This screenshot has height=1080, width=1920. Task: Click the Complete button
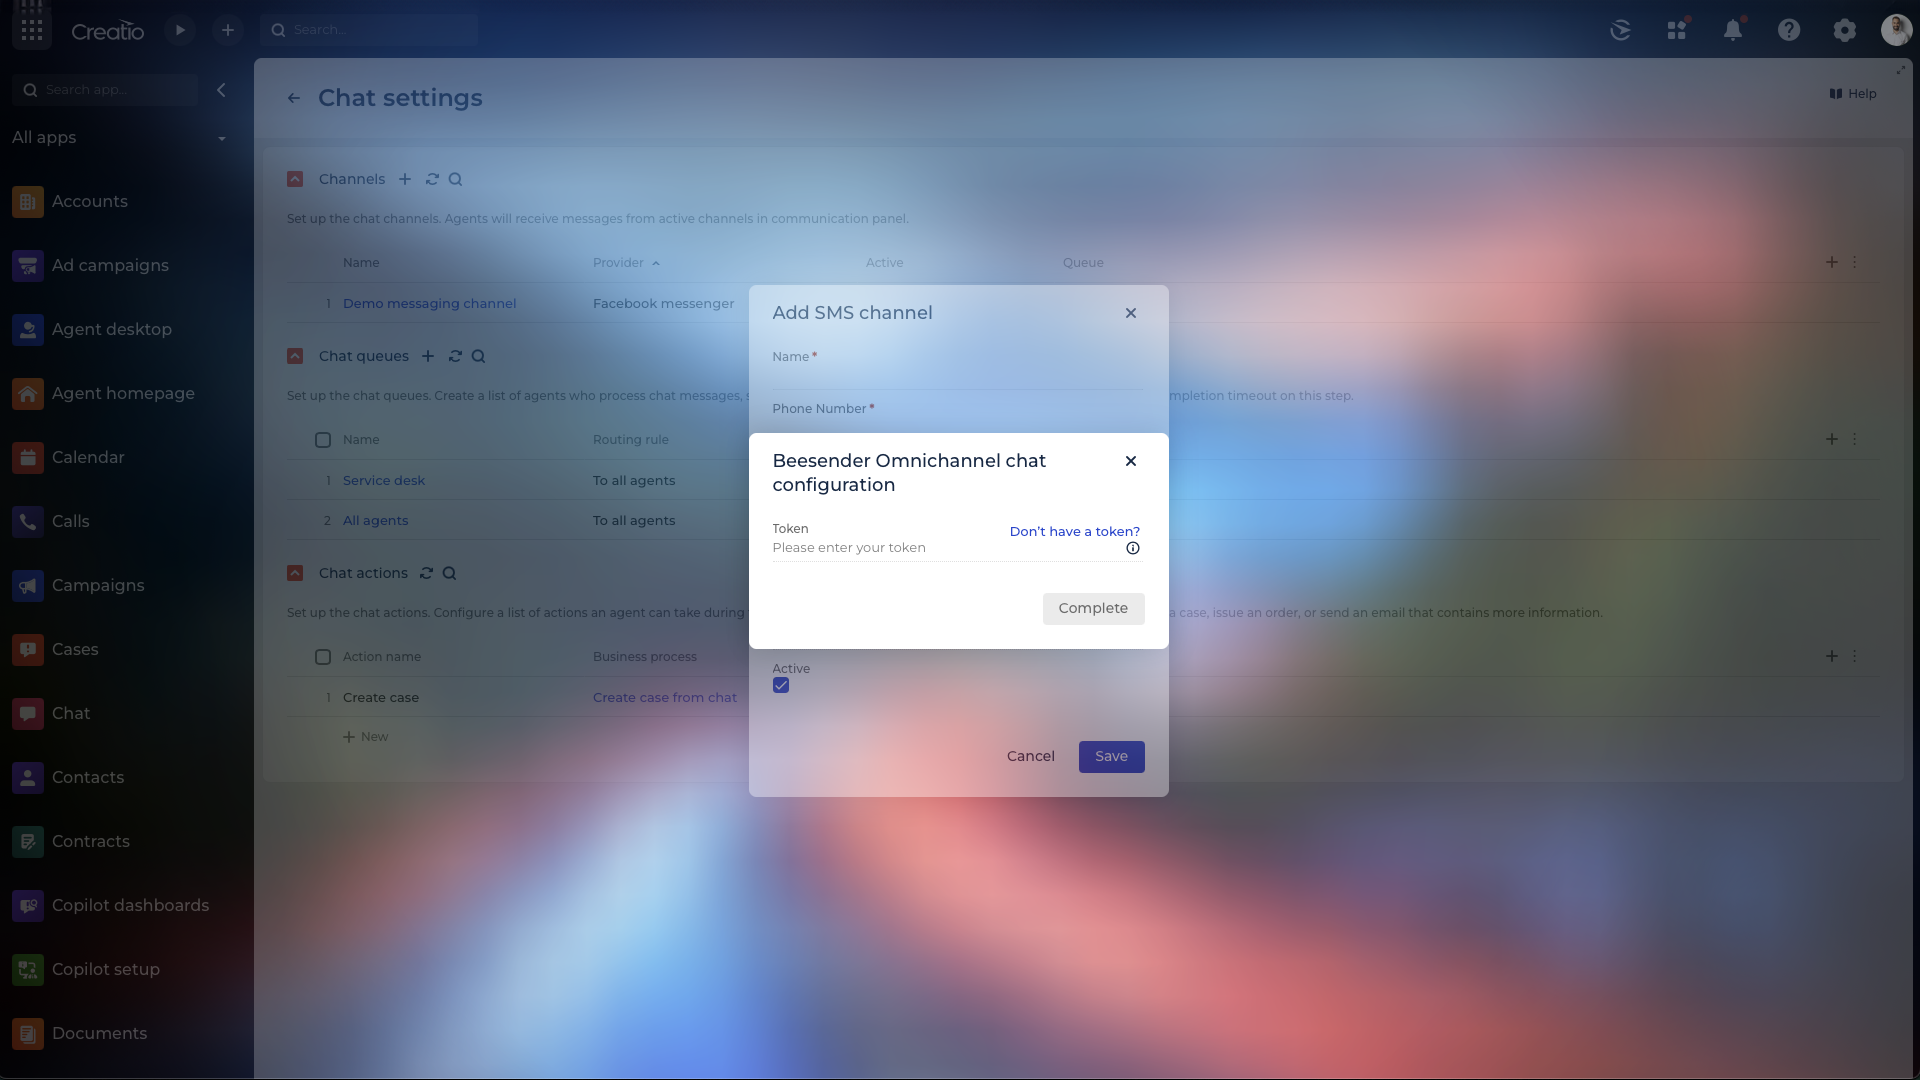1093,609
